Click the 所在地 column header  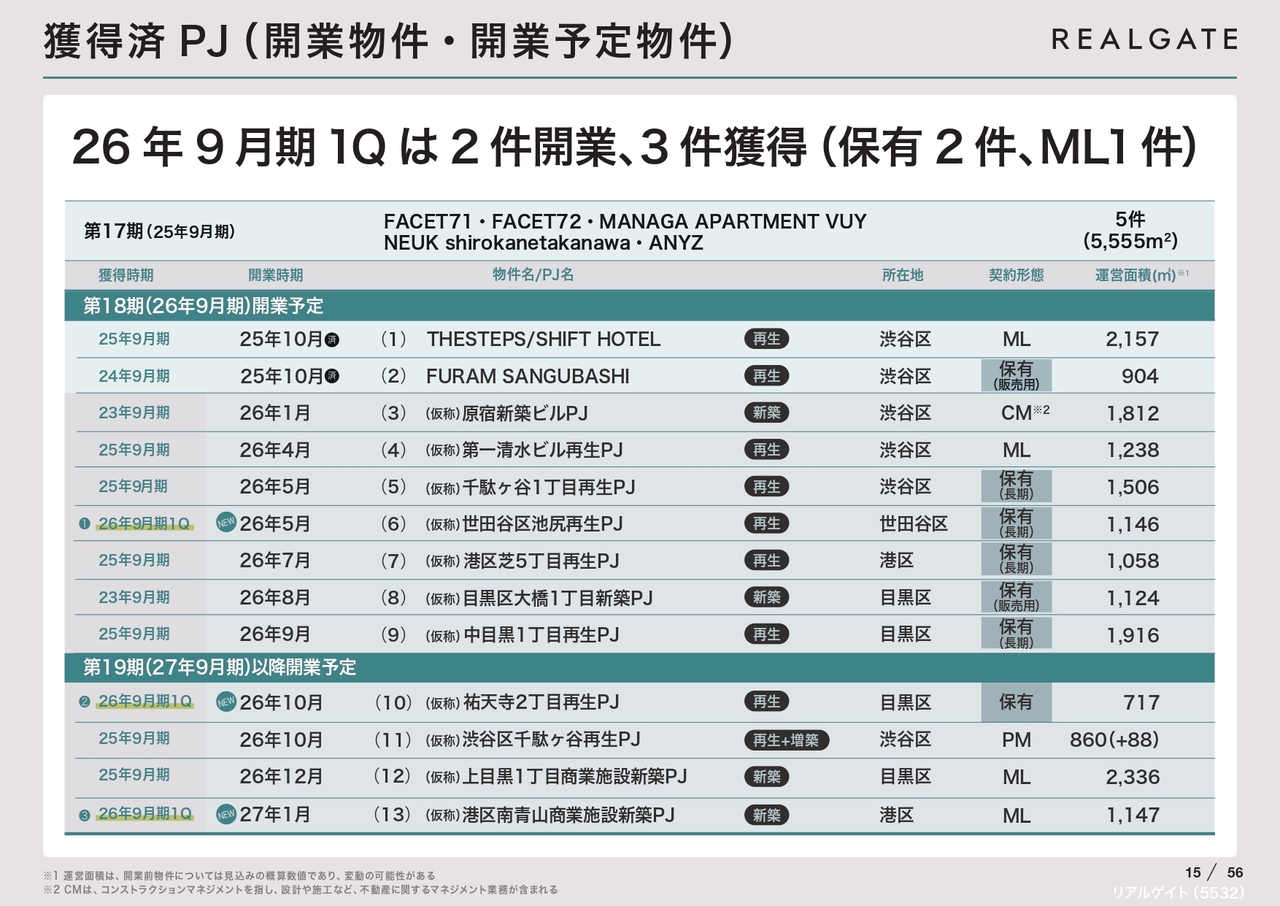902,275
